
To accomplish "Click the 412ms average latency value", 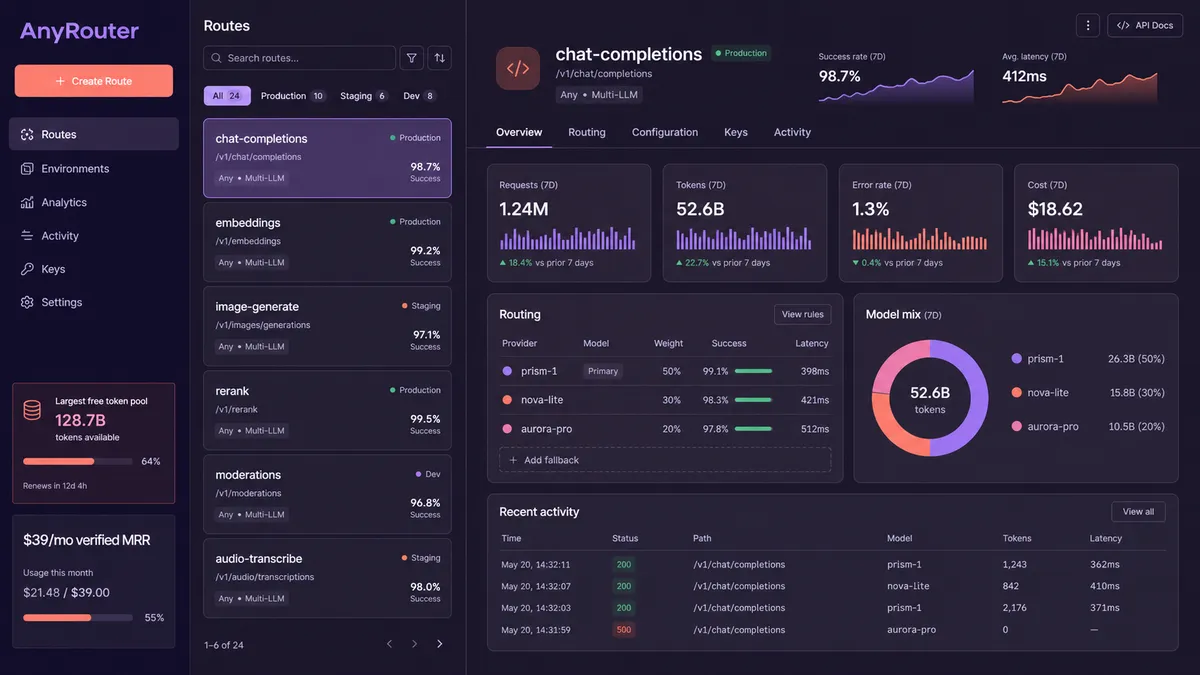I will 1025,76.
